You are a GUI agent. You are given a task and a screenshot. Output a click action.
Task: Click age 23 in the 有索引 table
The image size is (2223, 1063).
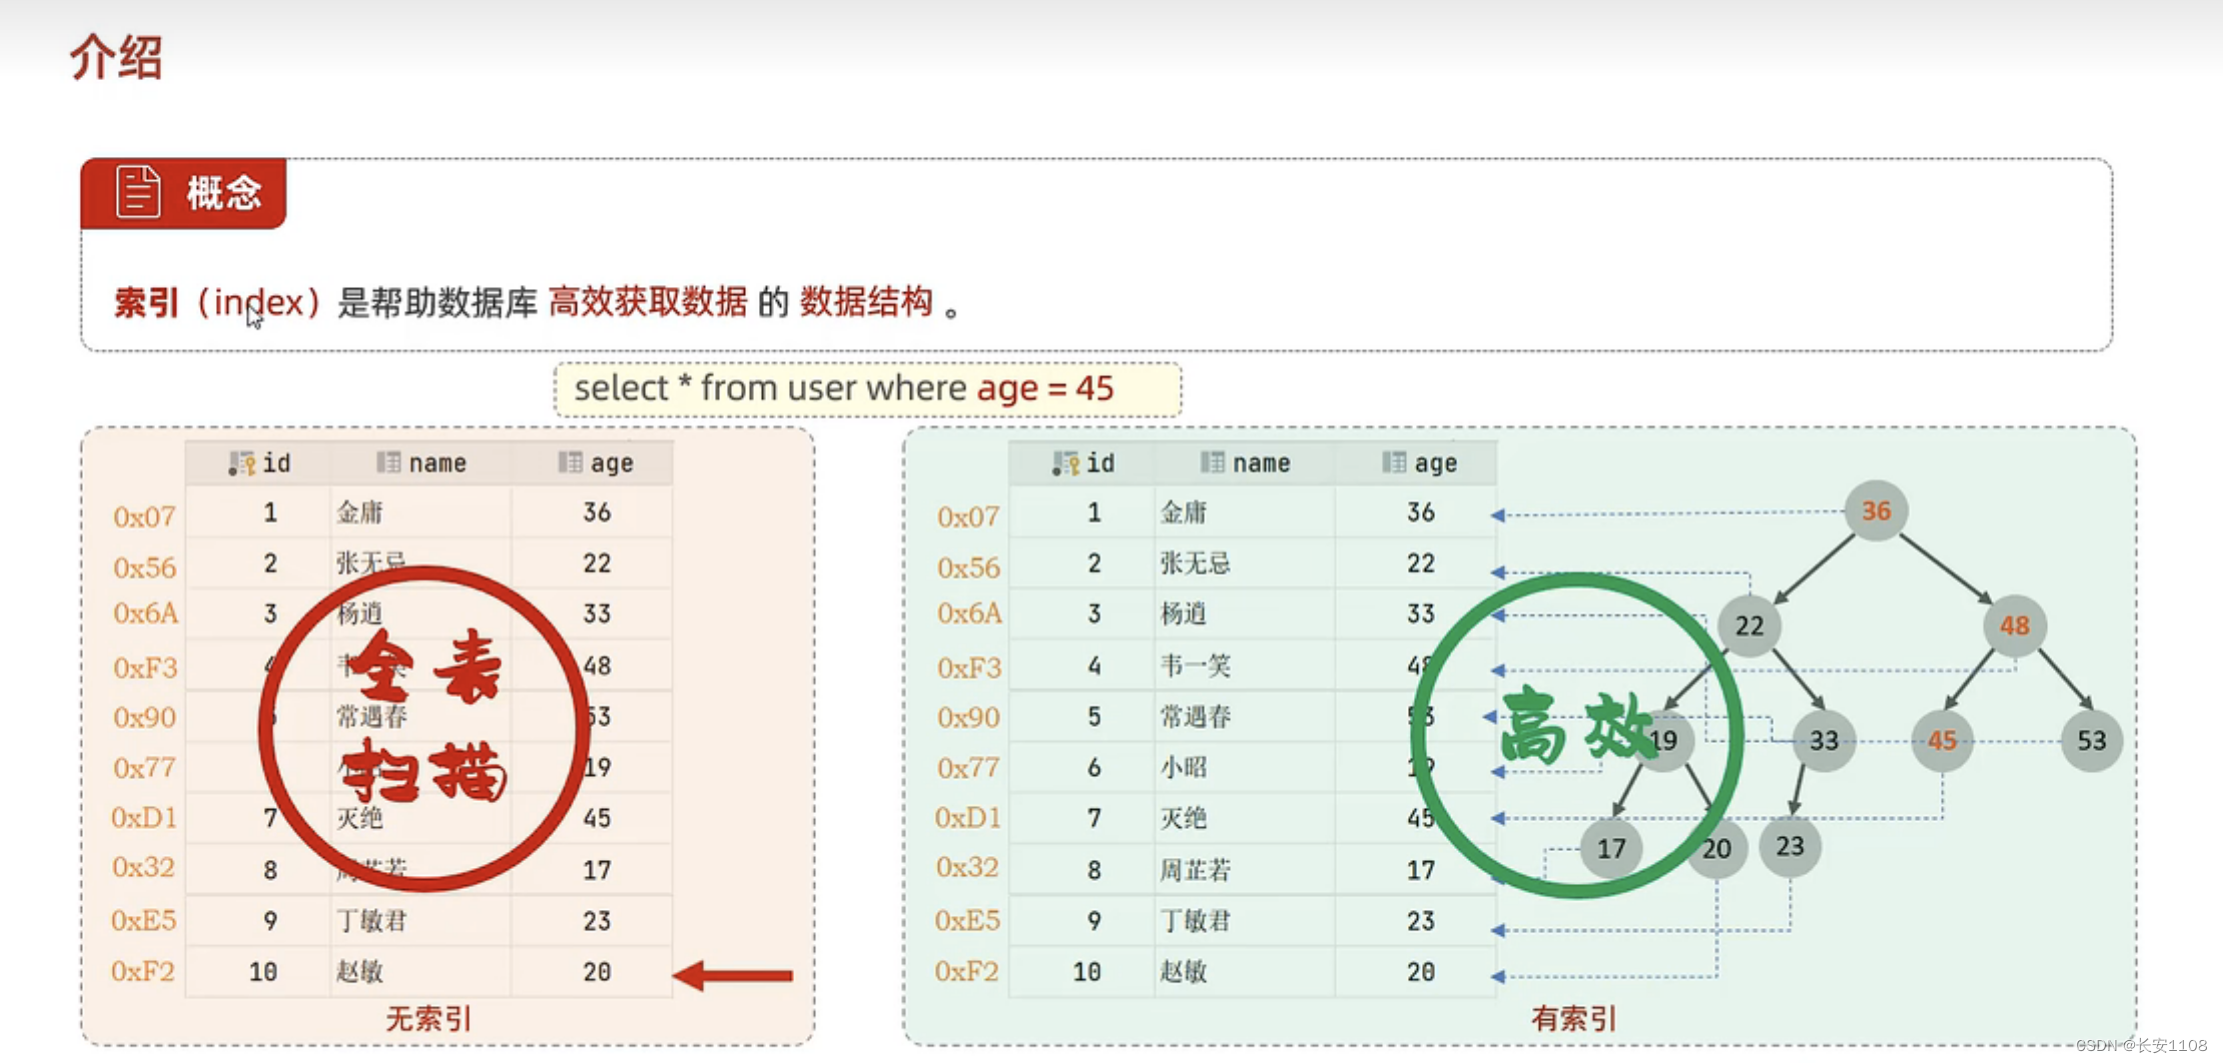1421,920
